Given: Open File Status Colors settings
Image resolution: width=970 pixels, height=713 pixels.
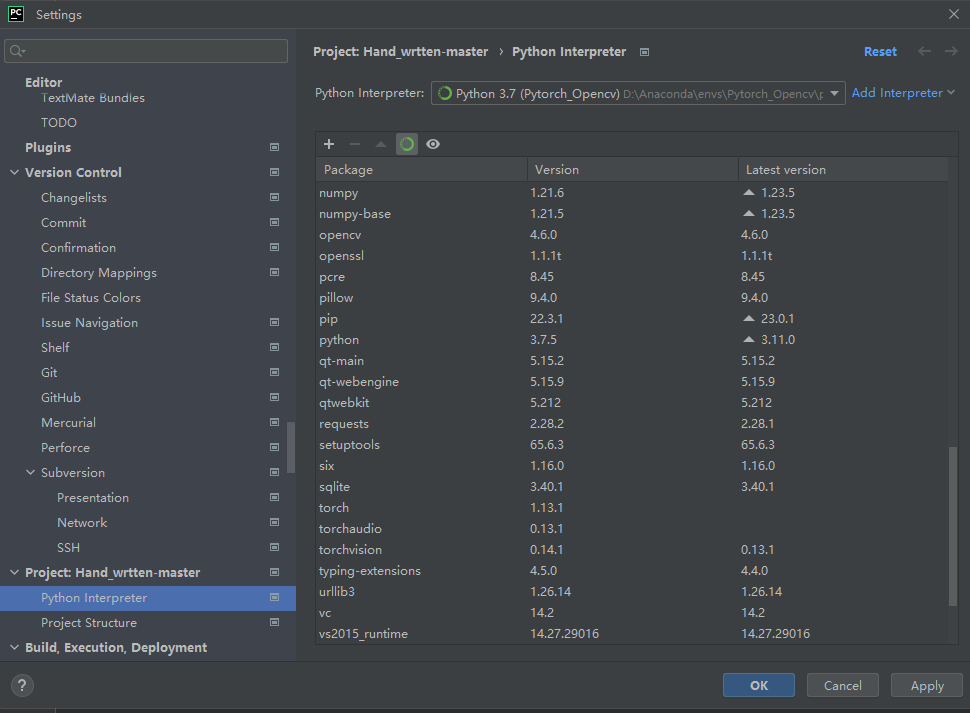Looking at the screenshot, I should point(91,297).
